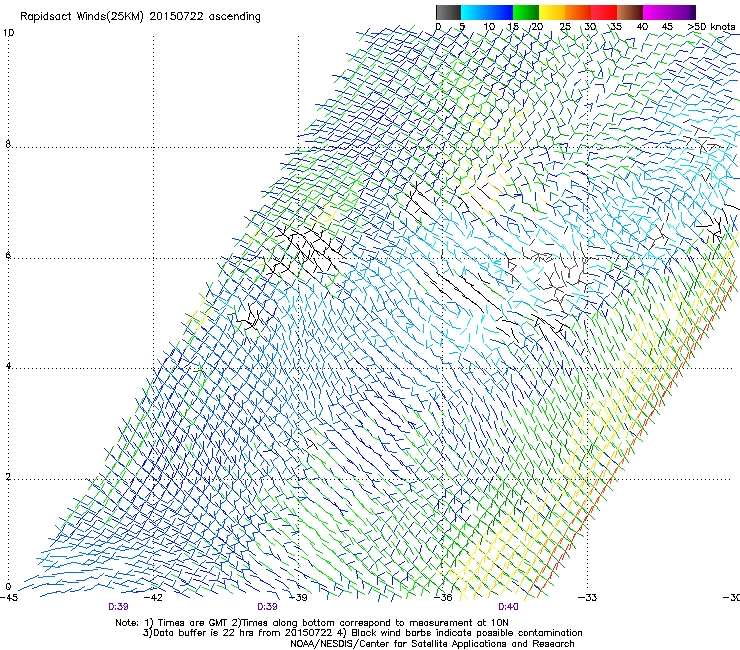Click the latitude axis label "2"
Viewport: 740px width, 650px height.
8,477
